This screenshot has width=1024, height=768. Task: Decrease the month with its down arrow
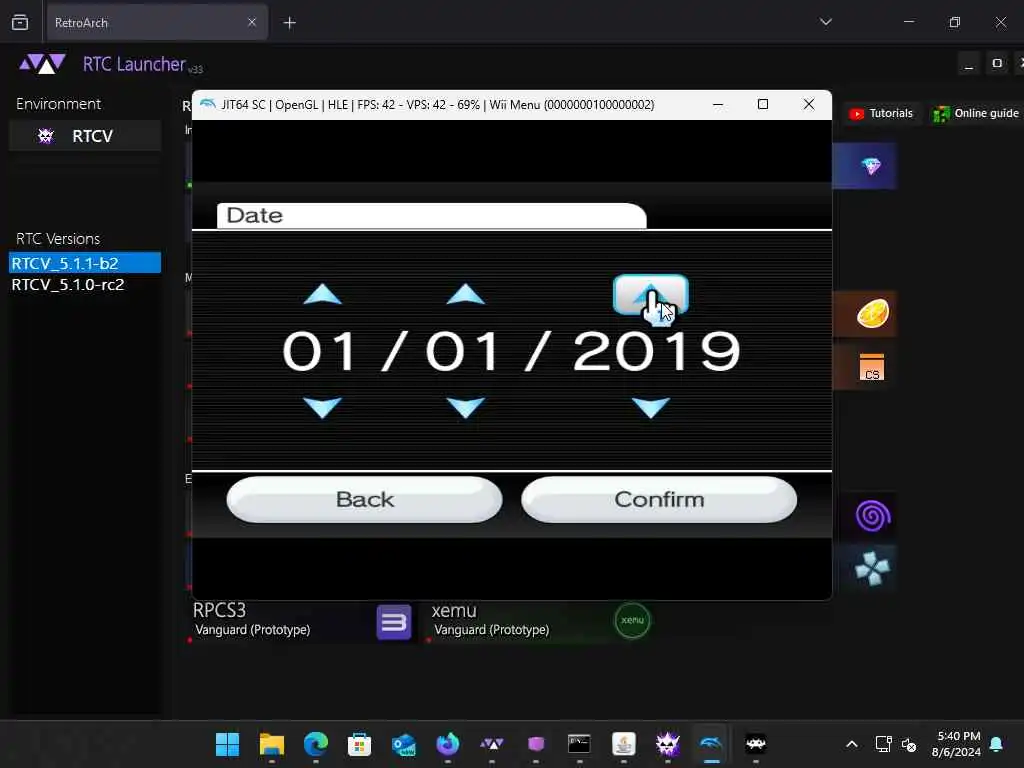click(x=323, y=407)
